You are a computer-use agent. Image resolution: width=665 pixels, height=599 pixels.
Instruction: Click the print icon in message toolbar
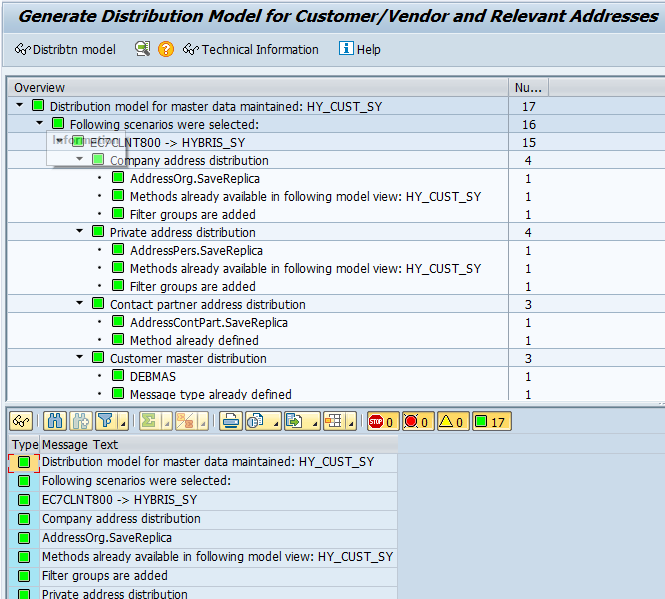(231, 422)
